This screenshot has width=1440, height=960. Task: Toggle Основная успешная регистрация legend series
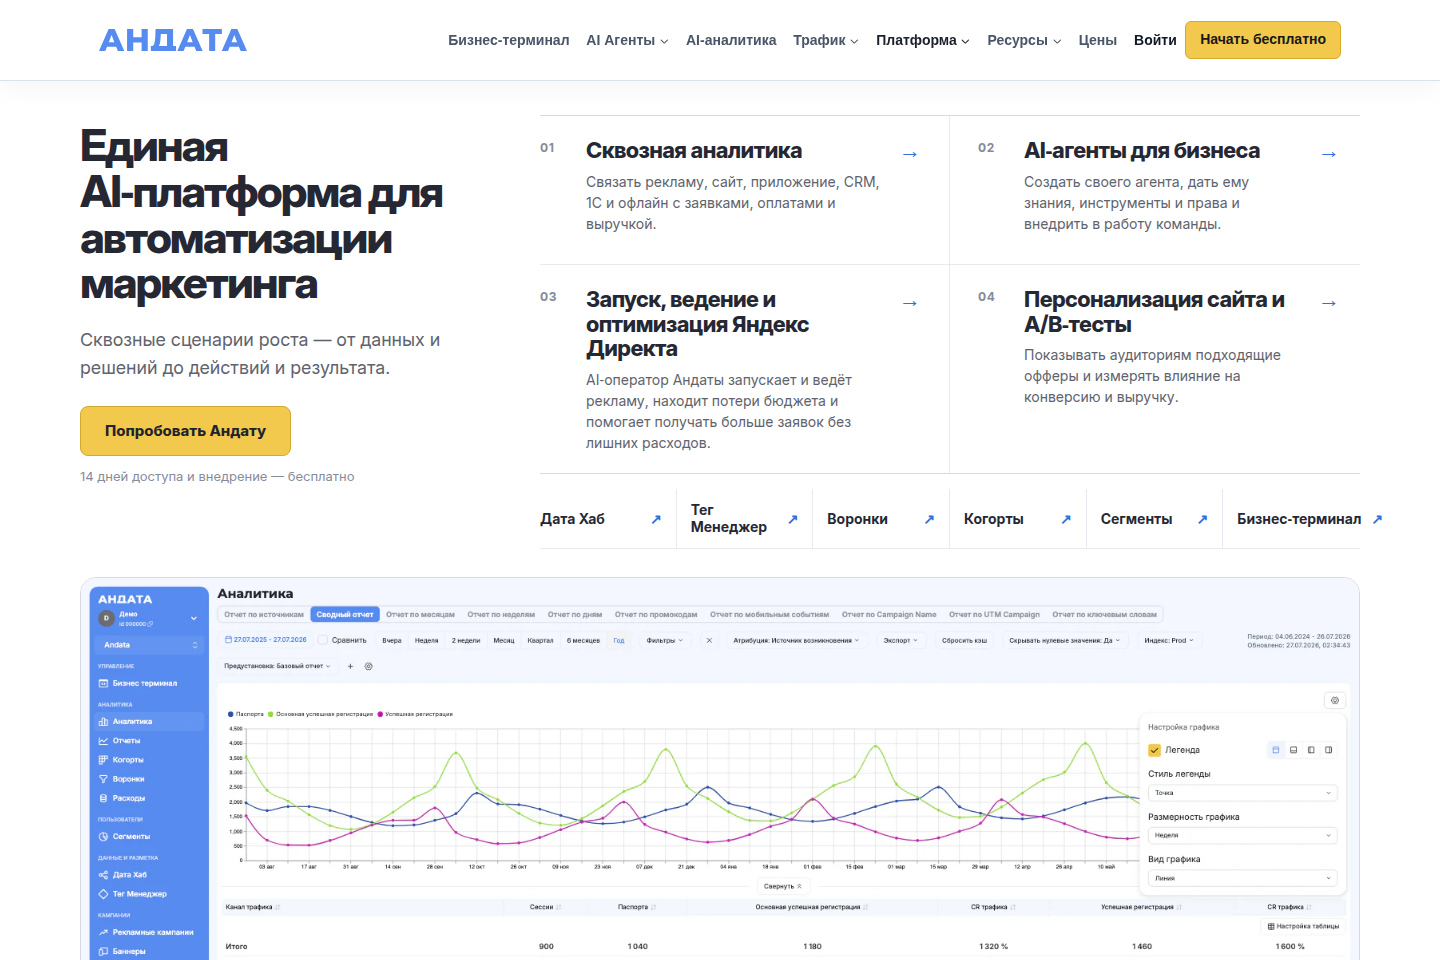point(320,714)
